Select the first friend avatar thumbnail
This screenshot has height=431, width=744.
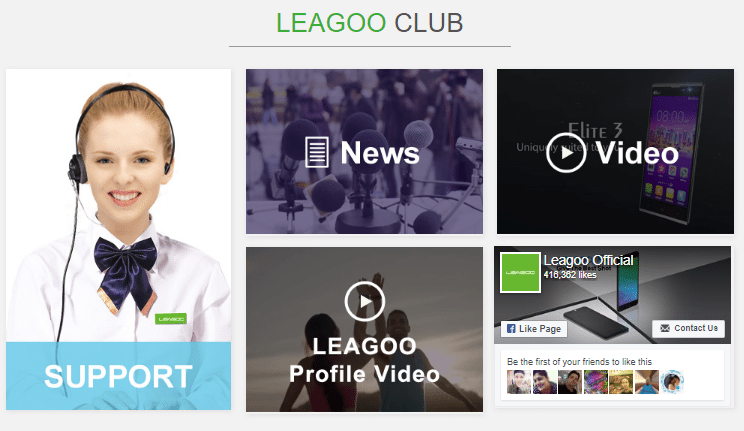(x=519, y=382)
